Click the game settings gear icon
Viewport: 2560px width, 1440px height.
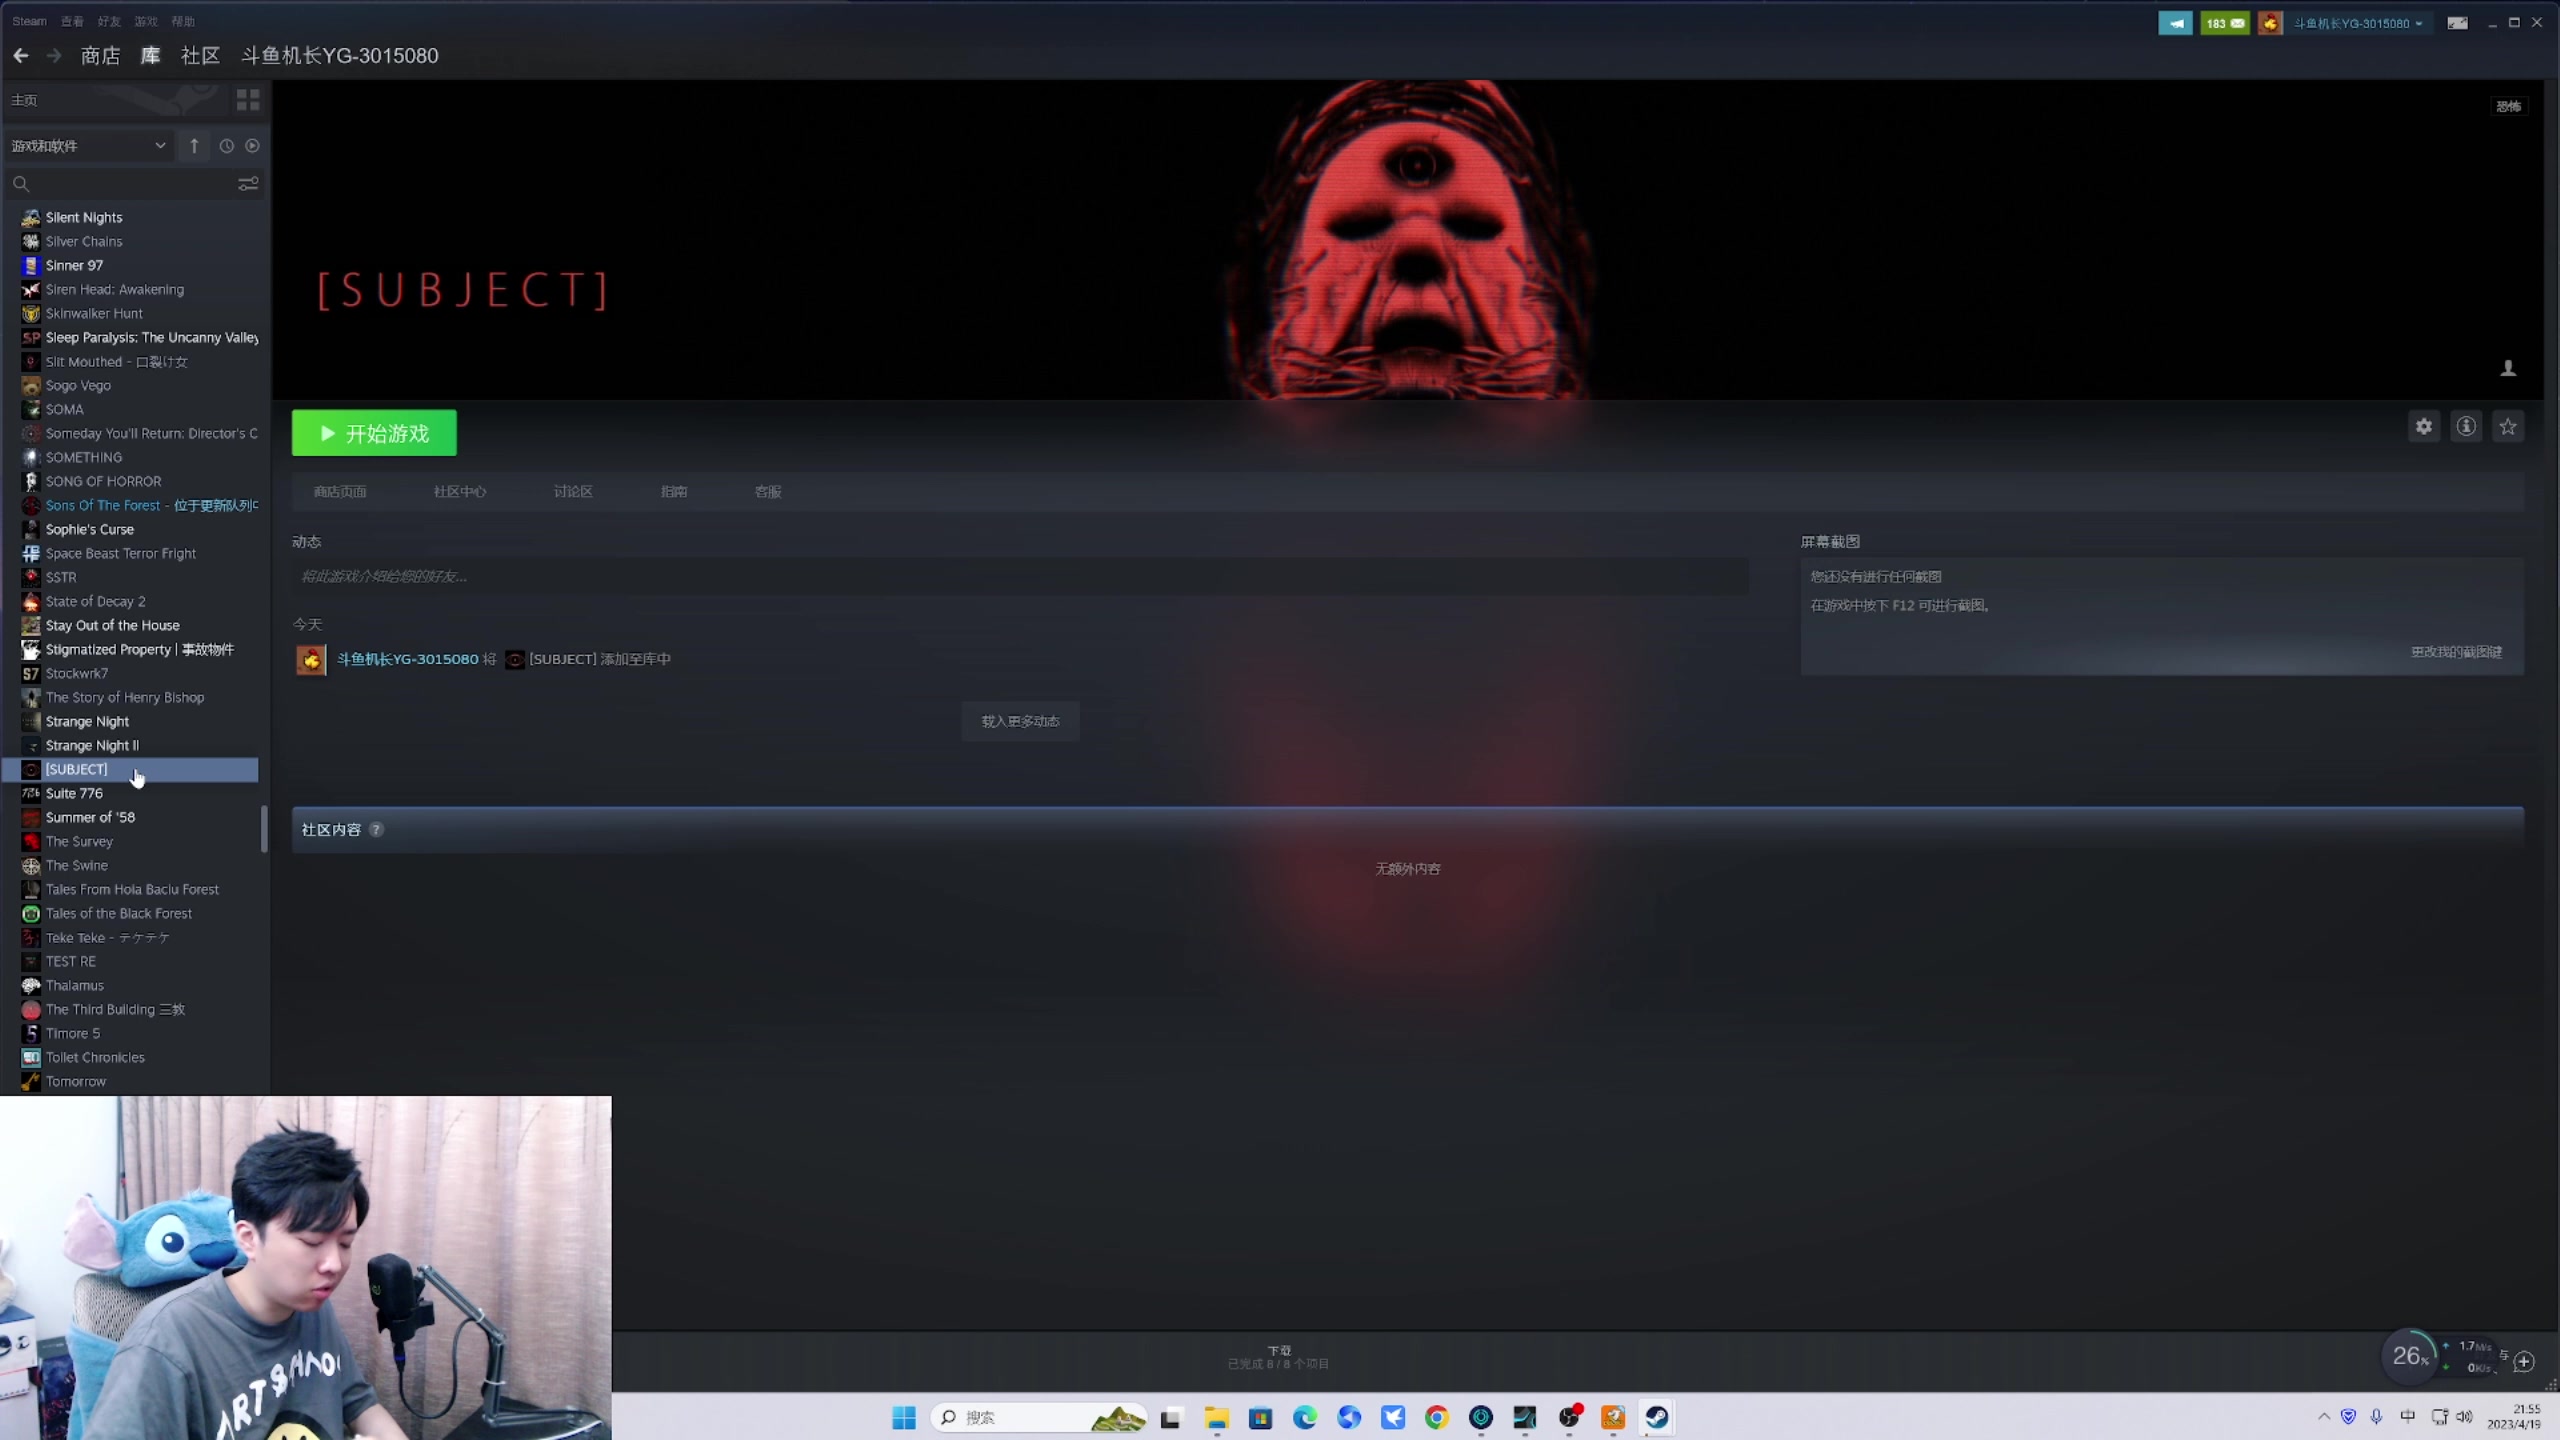(2423, 427)
